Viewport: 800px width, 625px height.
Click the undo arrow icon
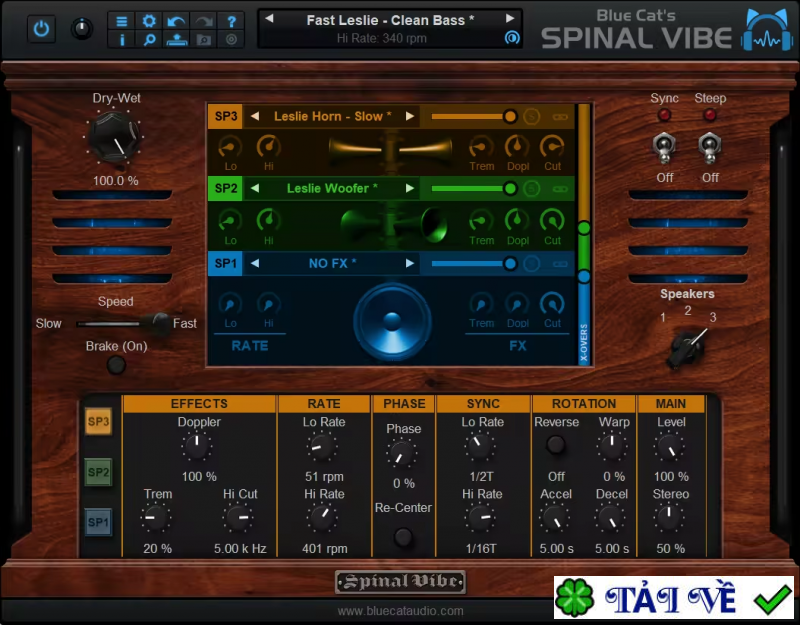pos(174,21)
